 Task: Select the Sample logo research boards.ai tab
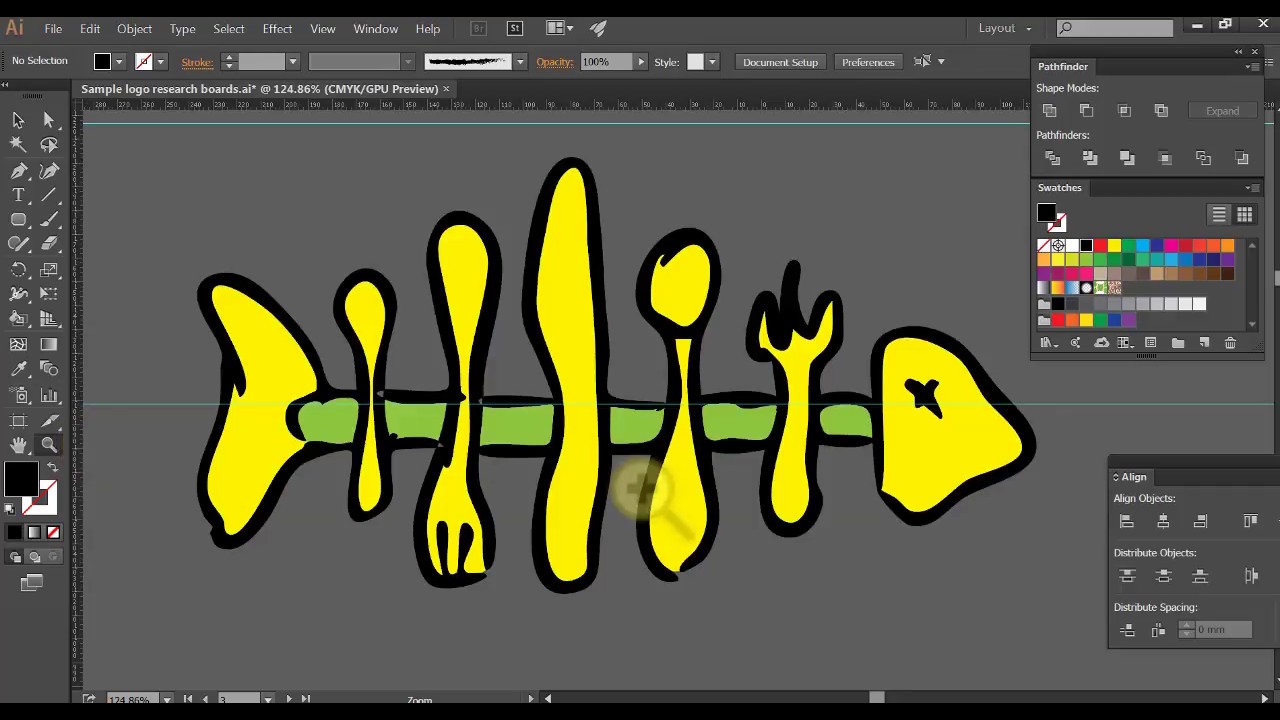click(x=265, y=89)
